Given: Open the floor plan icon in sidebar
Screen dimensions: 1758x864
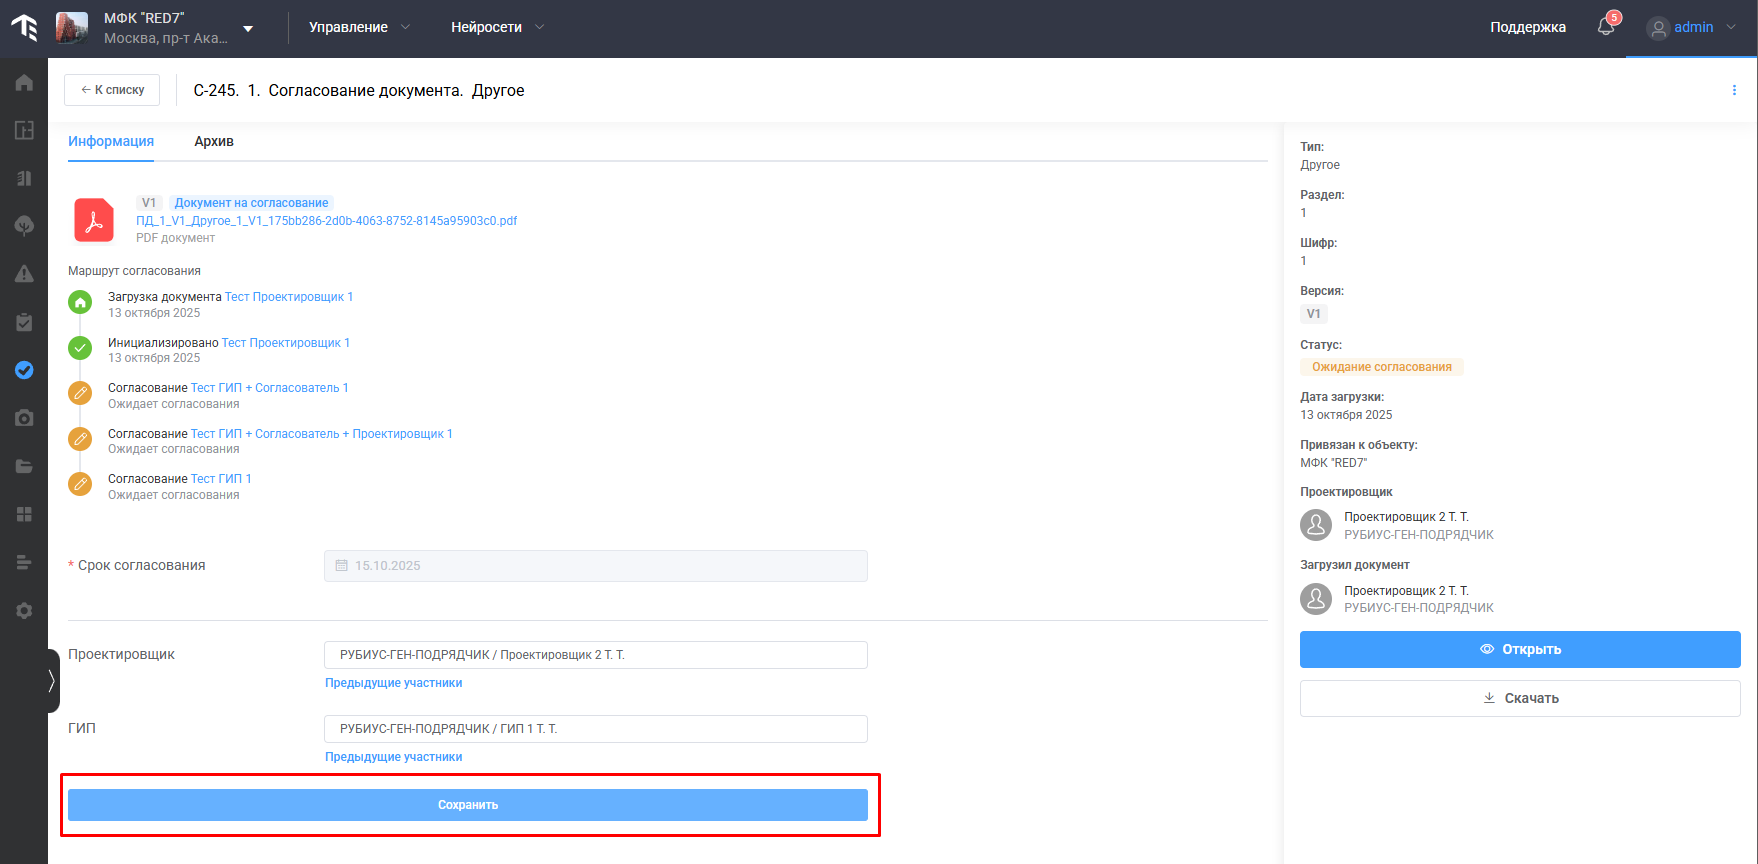Looking at the screenshot, I should (24, 130).
